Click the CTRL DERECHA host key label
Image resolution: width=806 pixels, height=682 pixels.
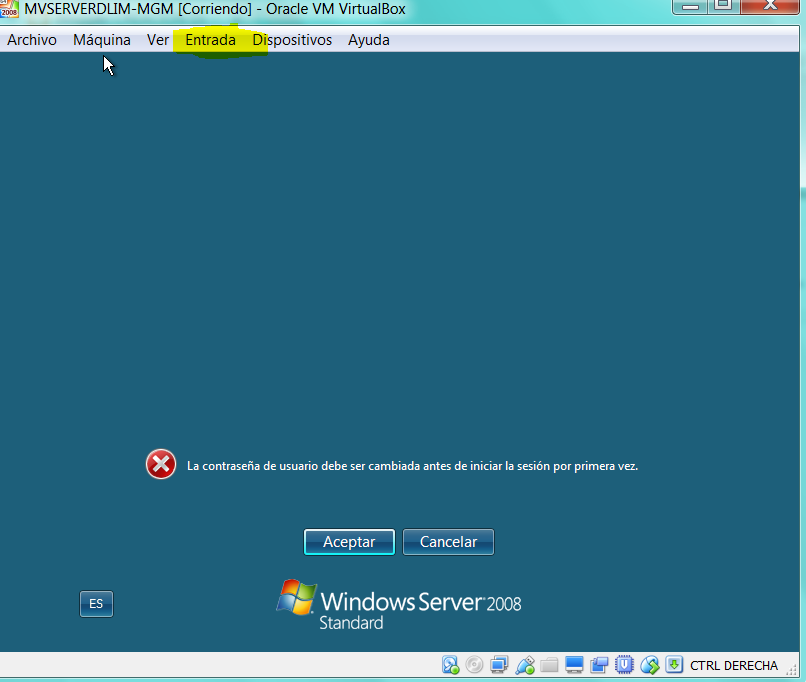pyautogui.click(x=733, y=665)
